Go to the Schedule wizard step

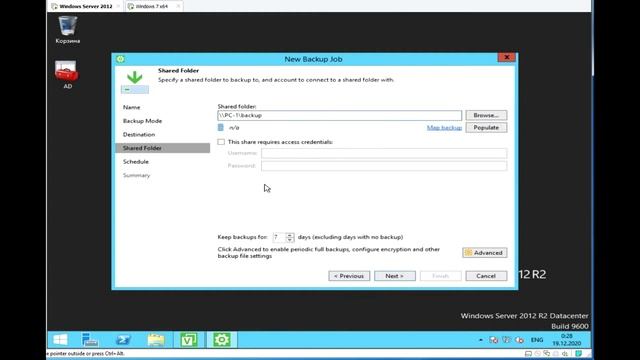coord(136,162)
